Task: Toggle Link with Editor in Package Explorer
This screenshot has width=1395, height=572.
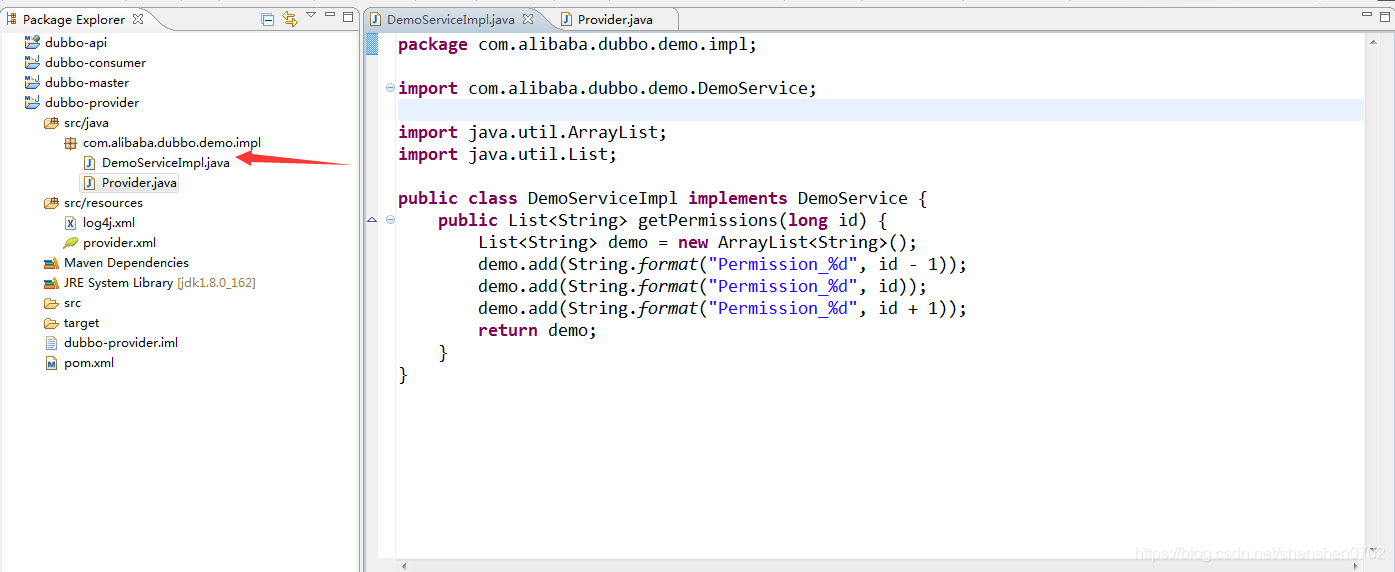Action: coord(290,18)
